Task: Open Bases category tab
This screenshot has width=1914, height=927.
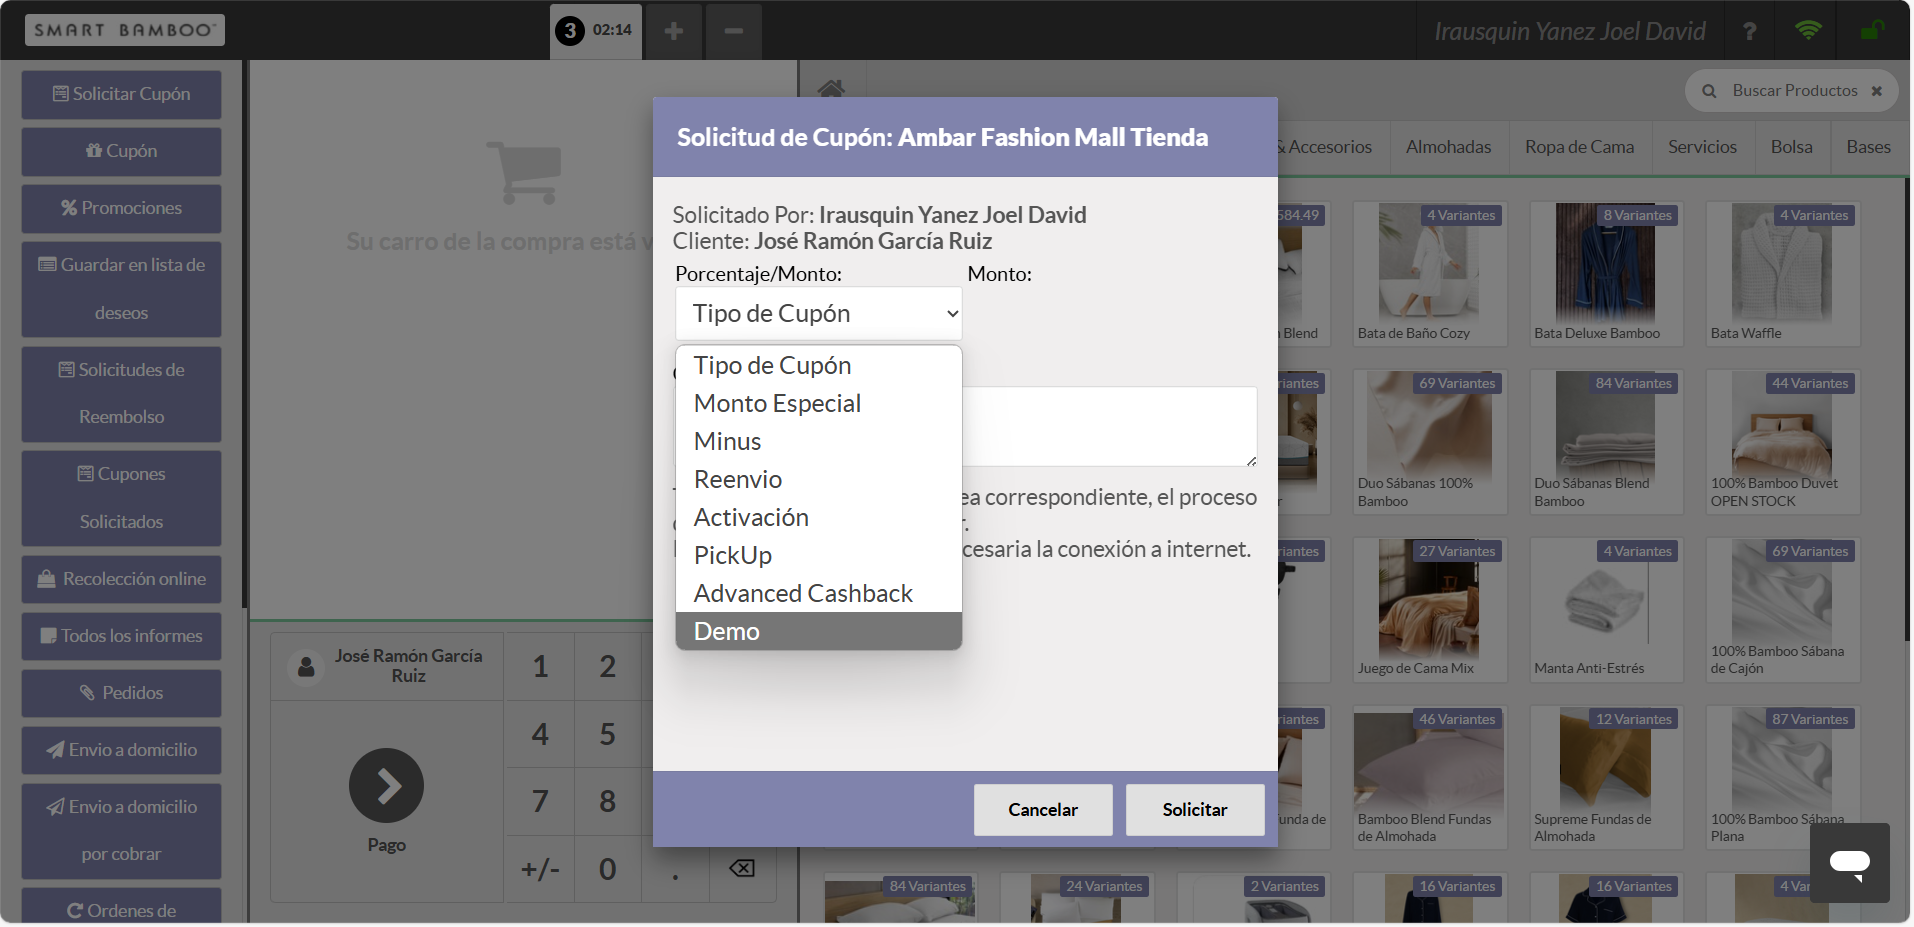Action: pyautogui.click(x=1868, y=147)
